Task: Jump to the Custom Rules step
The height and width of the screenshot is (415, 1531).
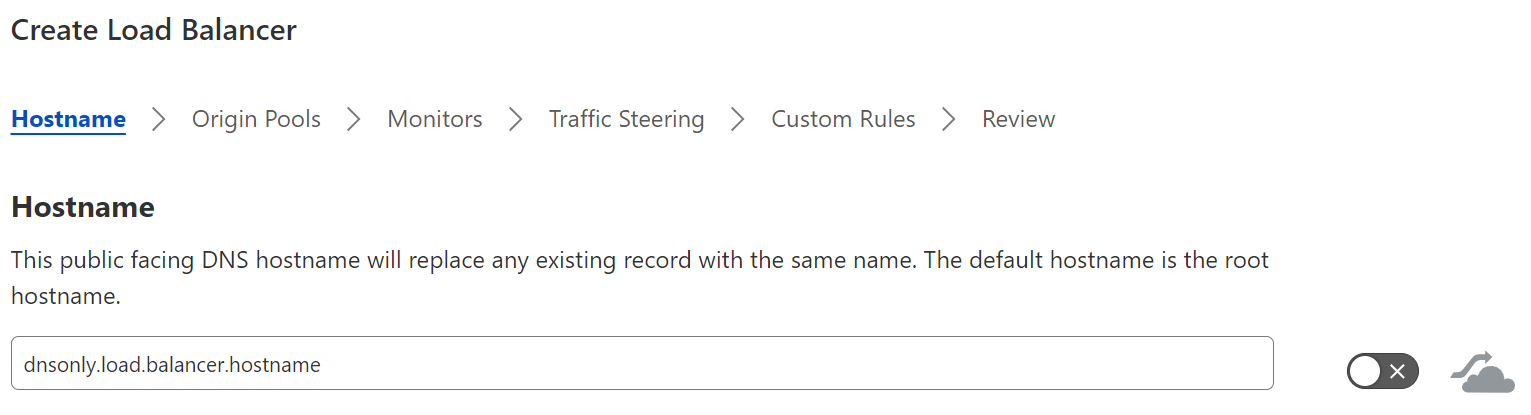Action: point(843,120)
